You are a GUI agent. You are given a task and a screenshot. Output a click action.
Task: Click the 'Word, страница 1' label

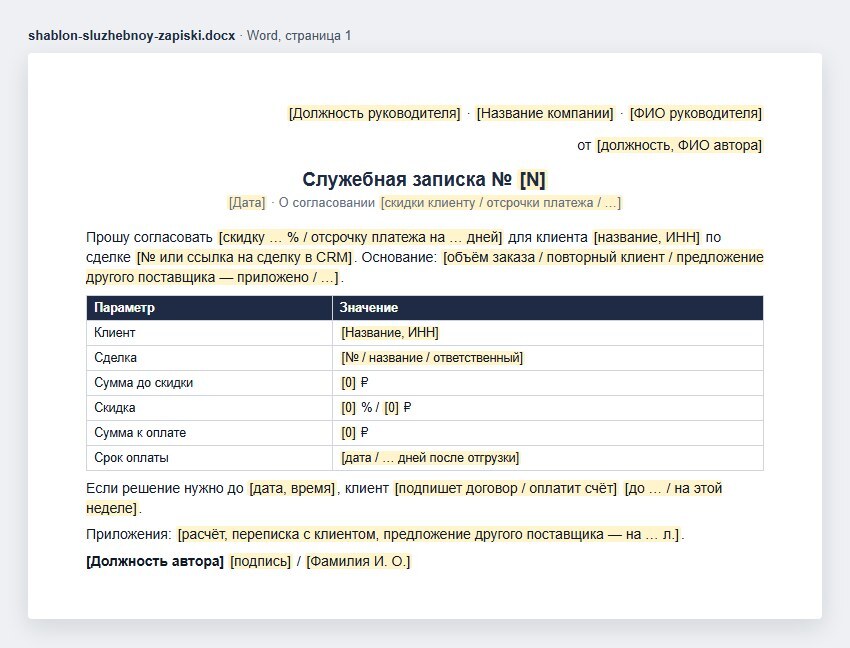(299, 36)
